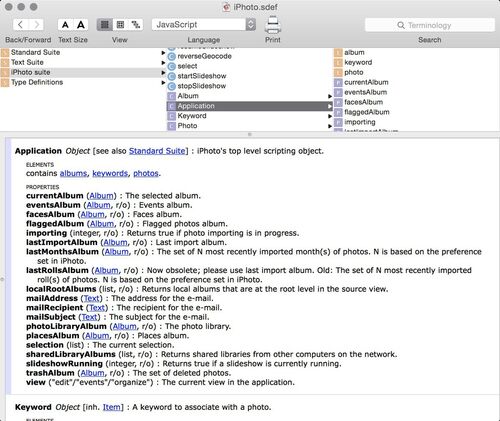Expand arrow next to Text Suite
The image size is (500, 421).
tap(163, 63)
